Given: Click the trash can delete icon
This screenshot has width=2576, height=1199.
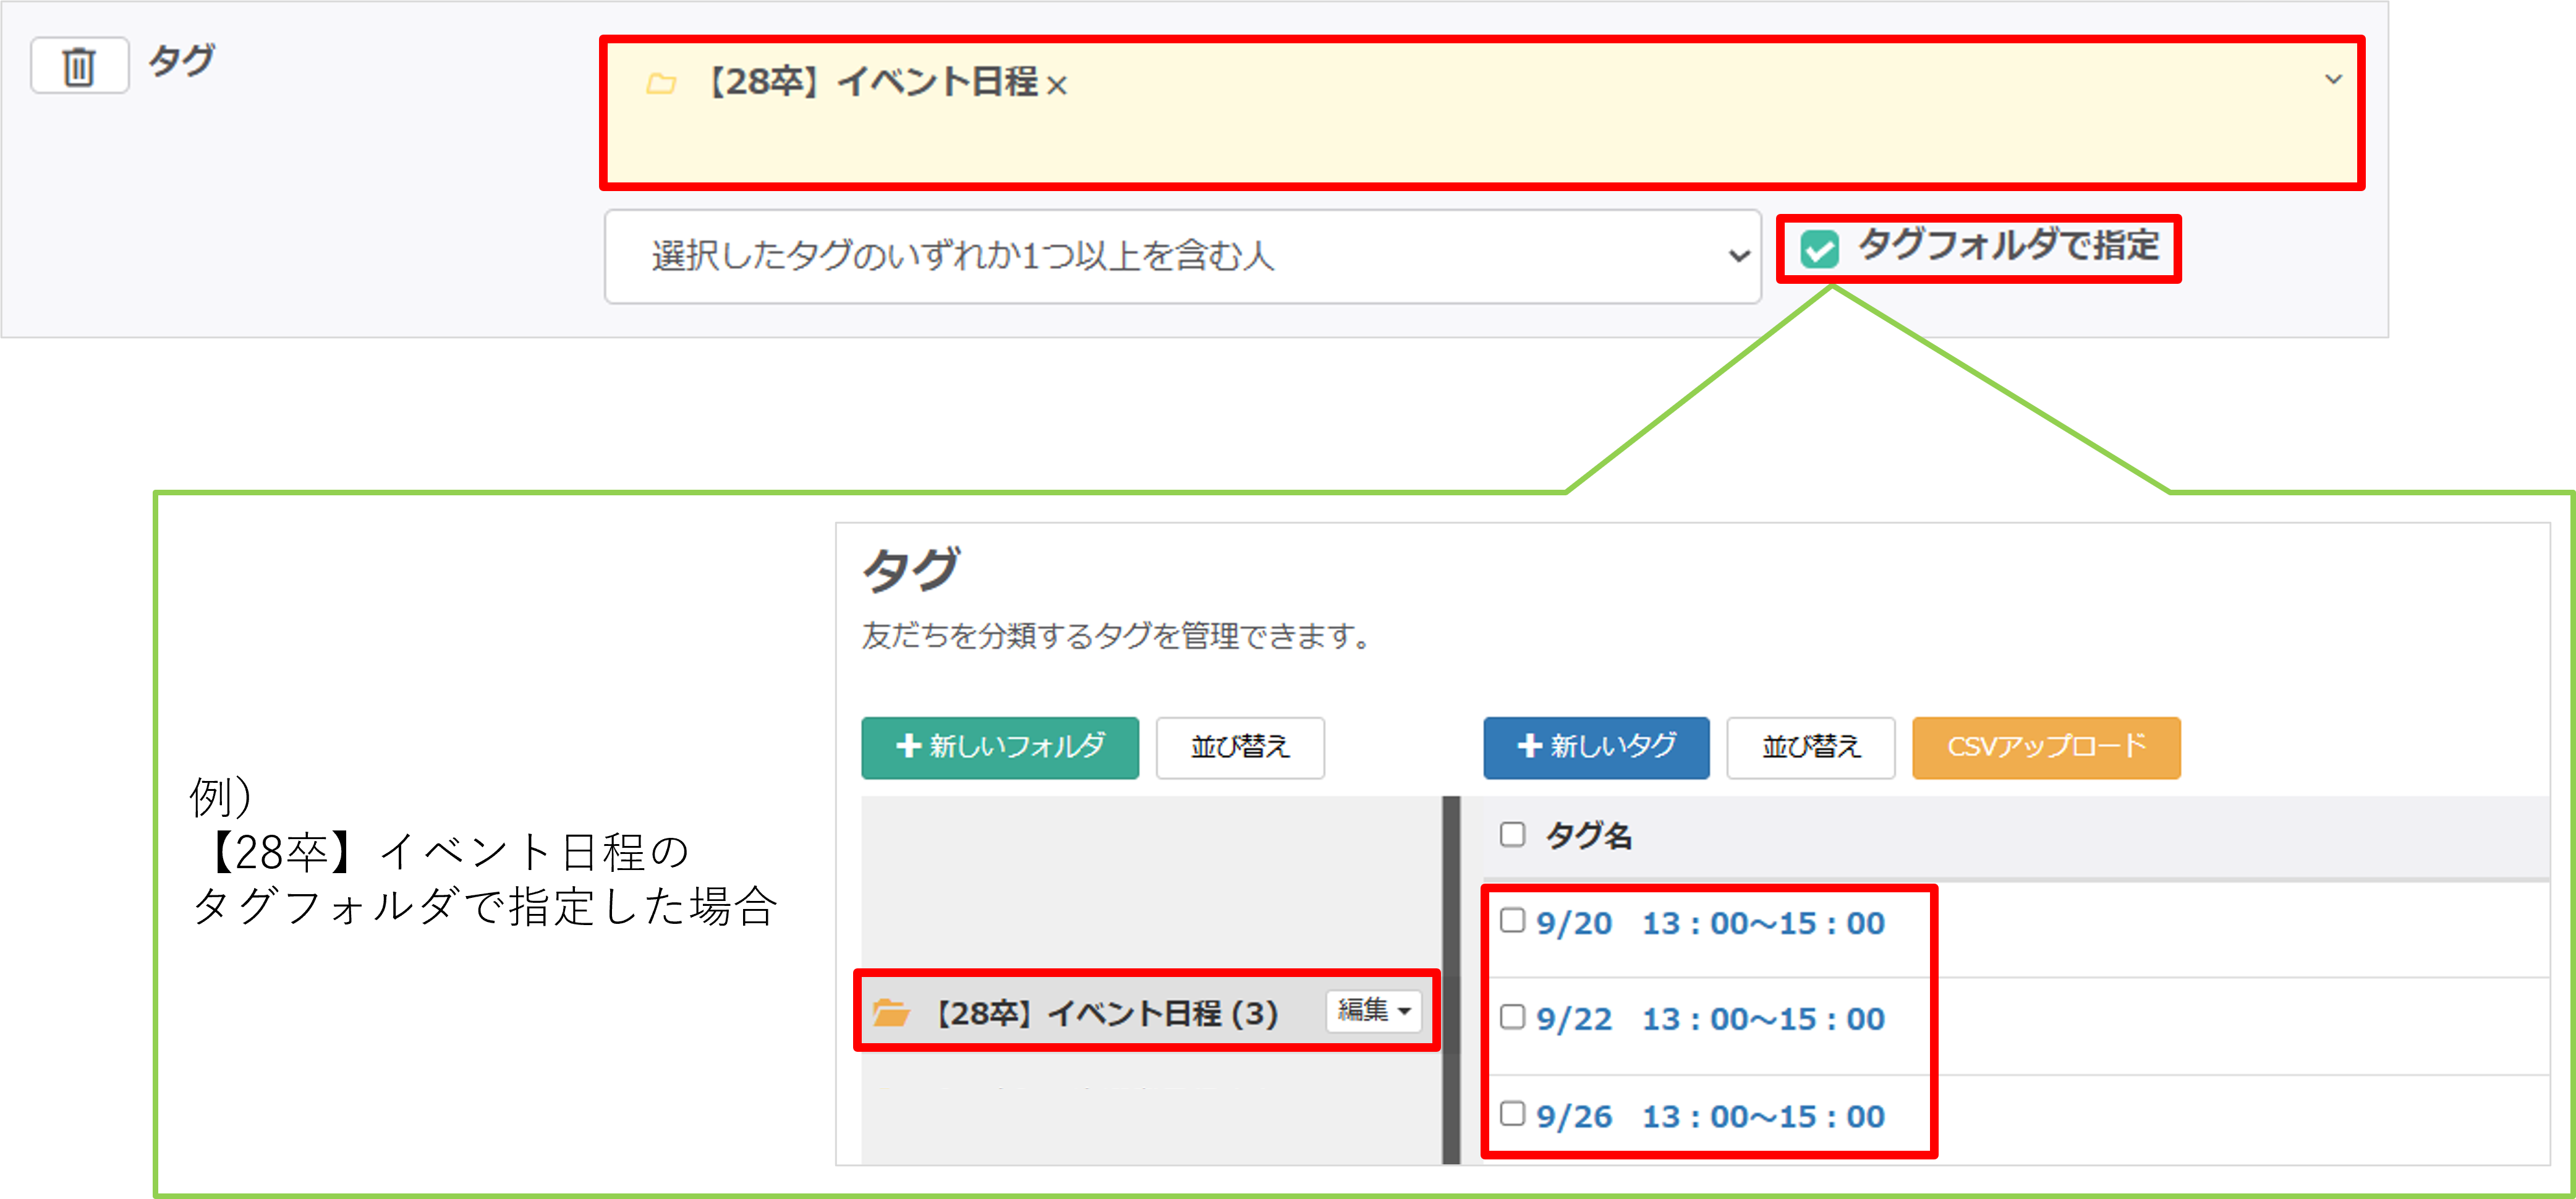Looking at the screenshot, I should (79, 66).
